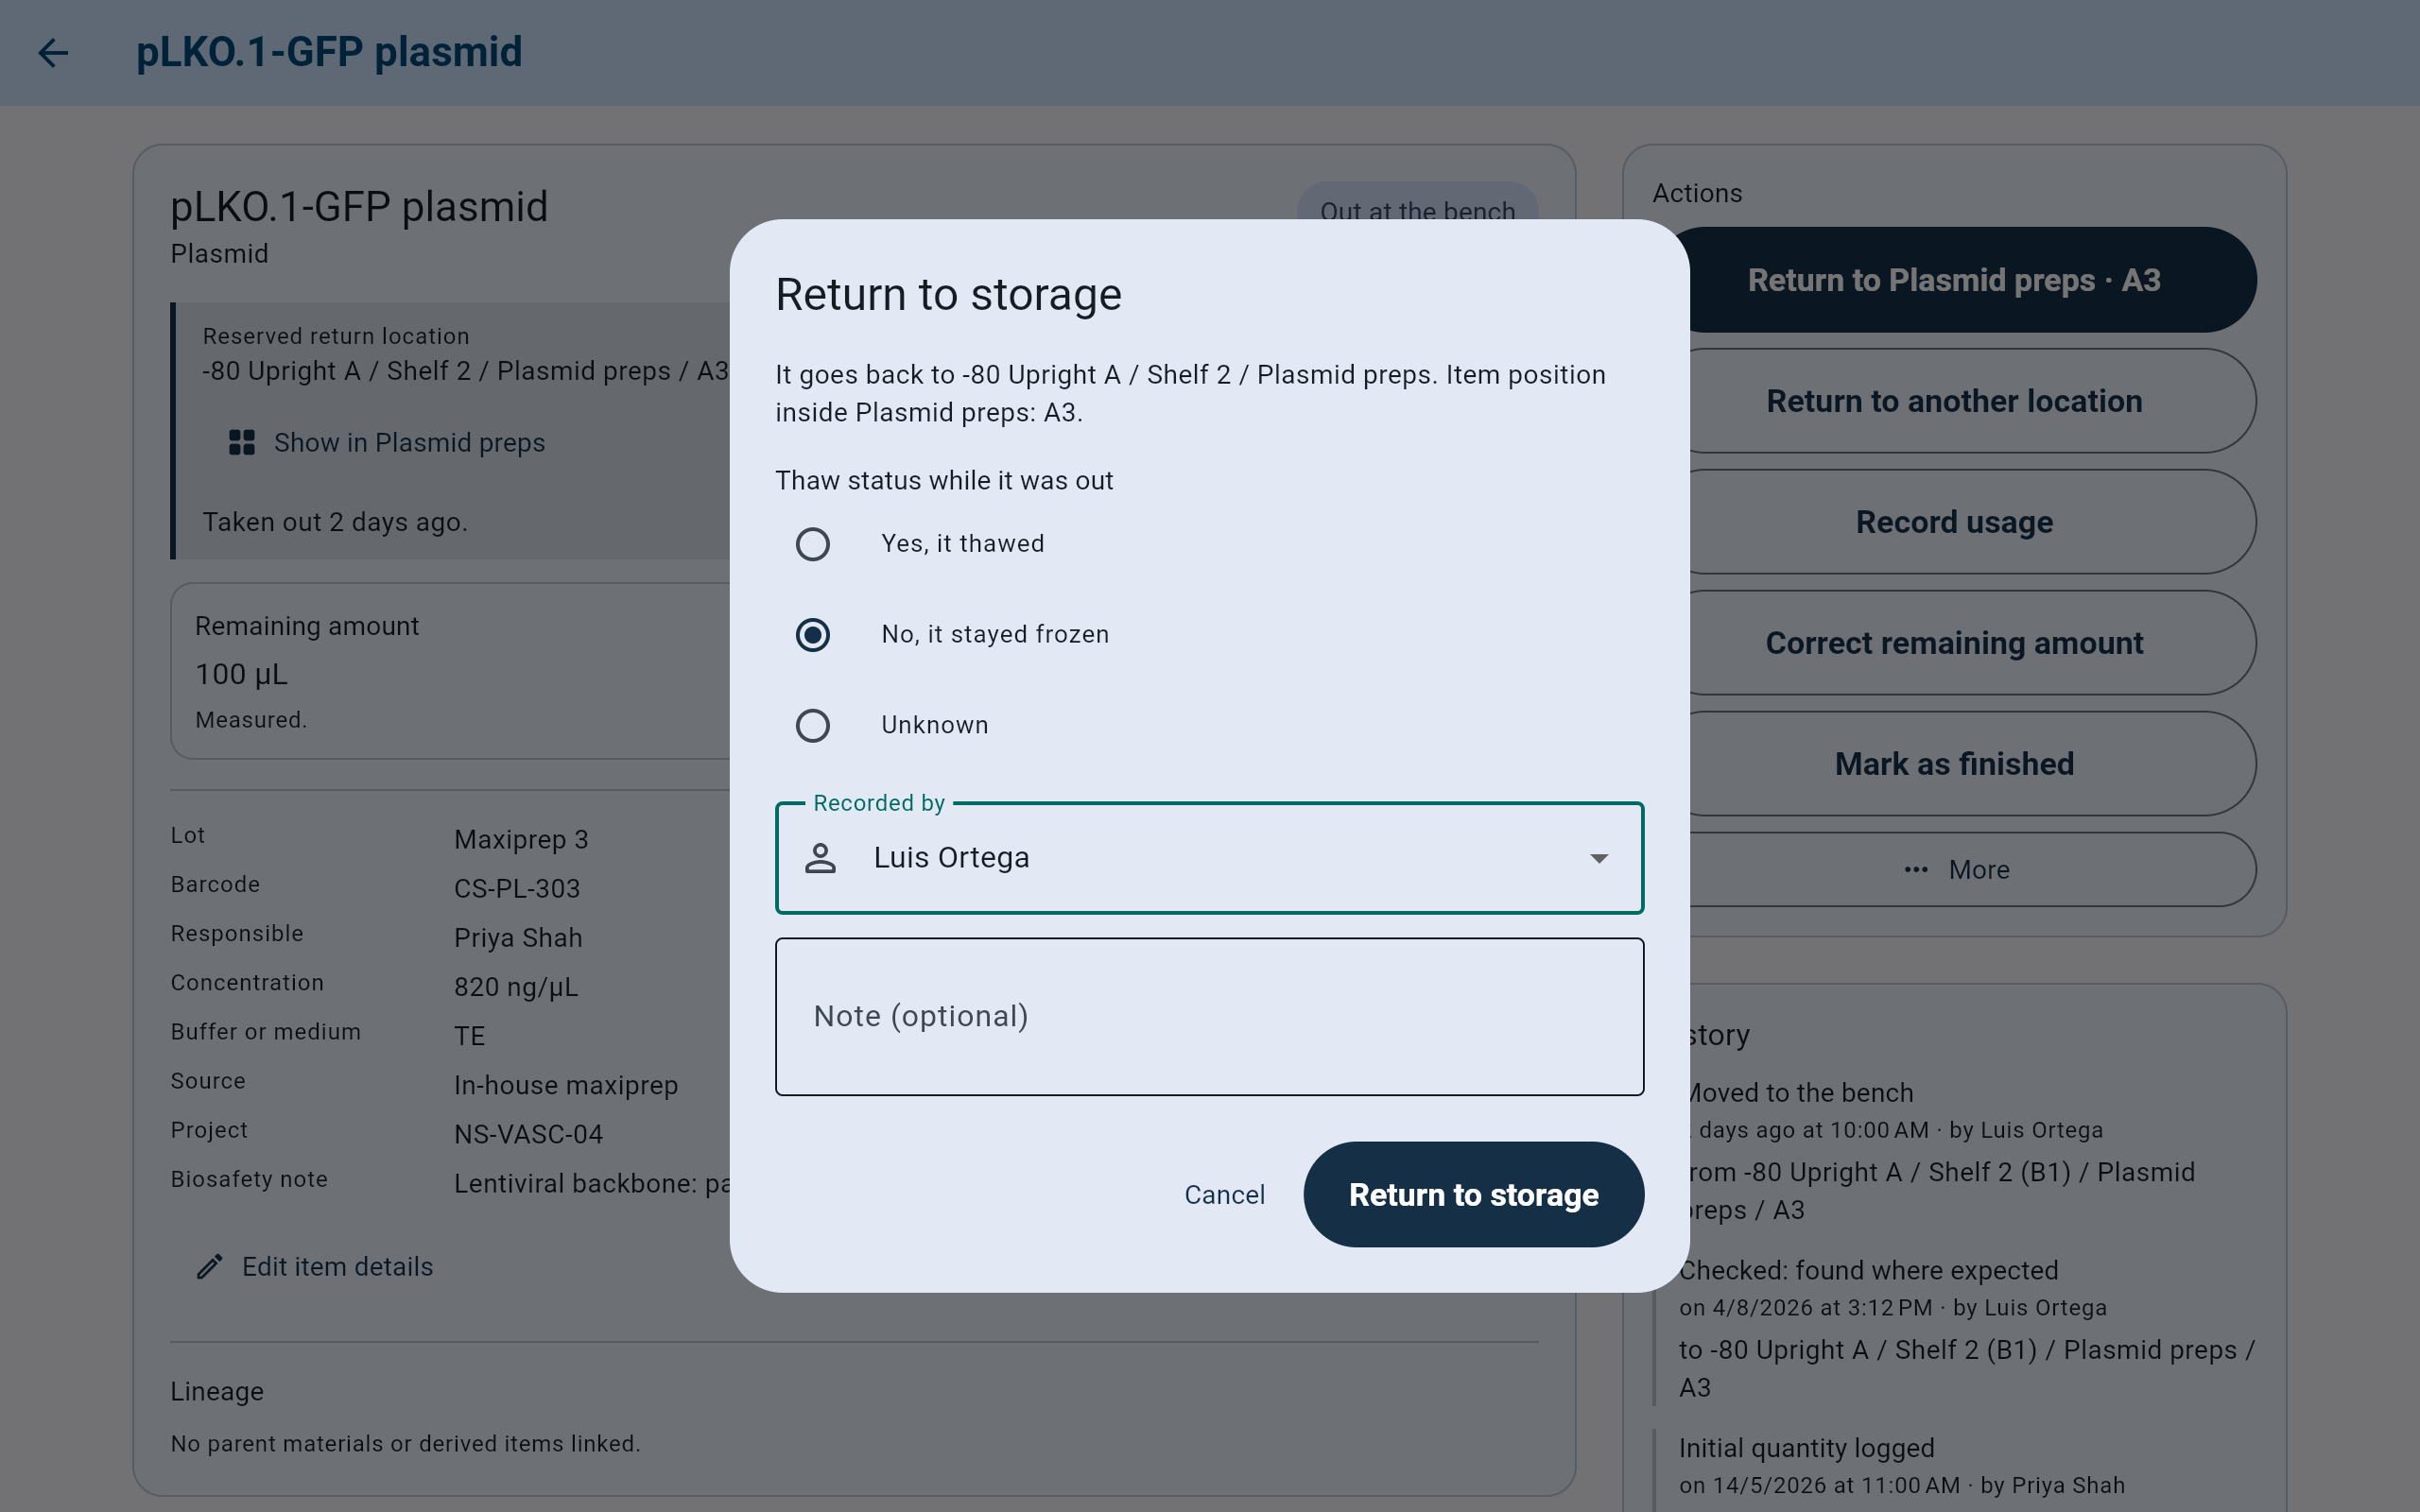The height and width of the screenshot is (1512, 2420).
Task: Open the Recorded by dropdown arrow
Action: [x=1599, y=858]
